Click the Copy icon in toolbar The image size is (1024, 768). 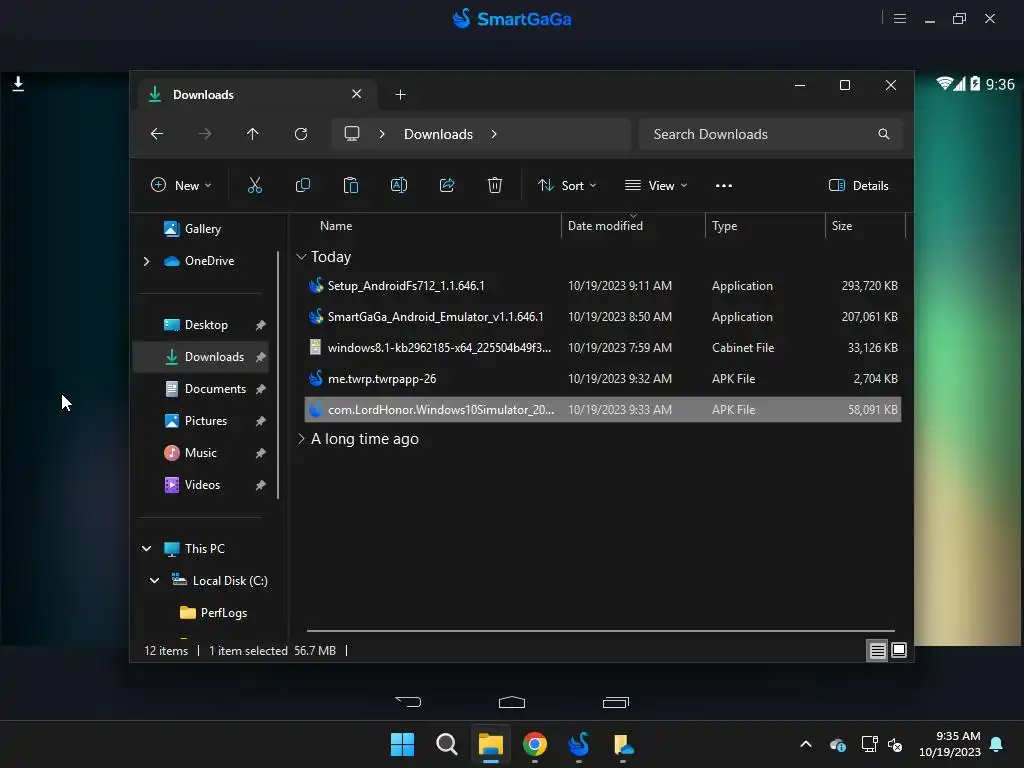point(302,185)
